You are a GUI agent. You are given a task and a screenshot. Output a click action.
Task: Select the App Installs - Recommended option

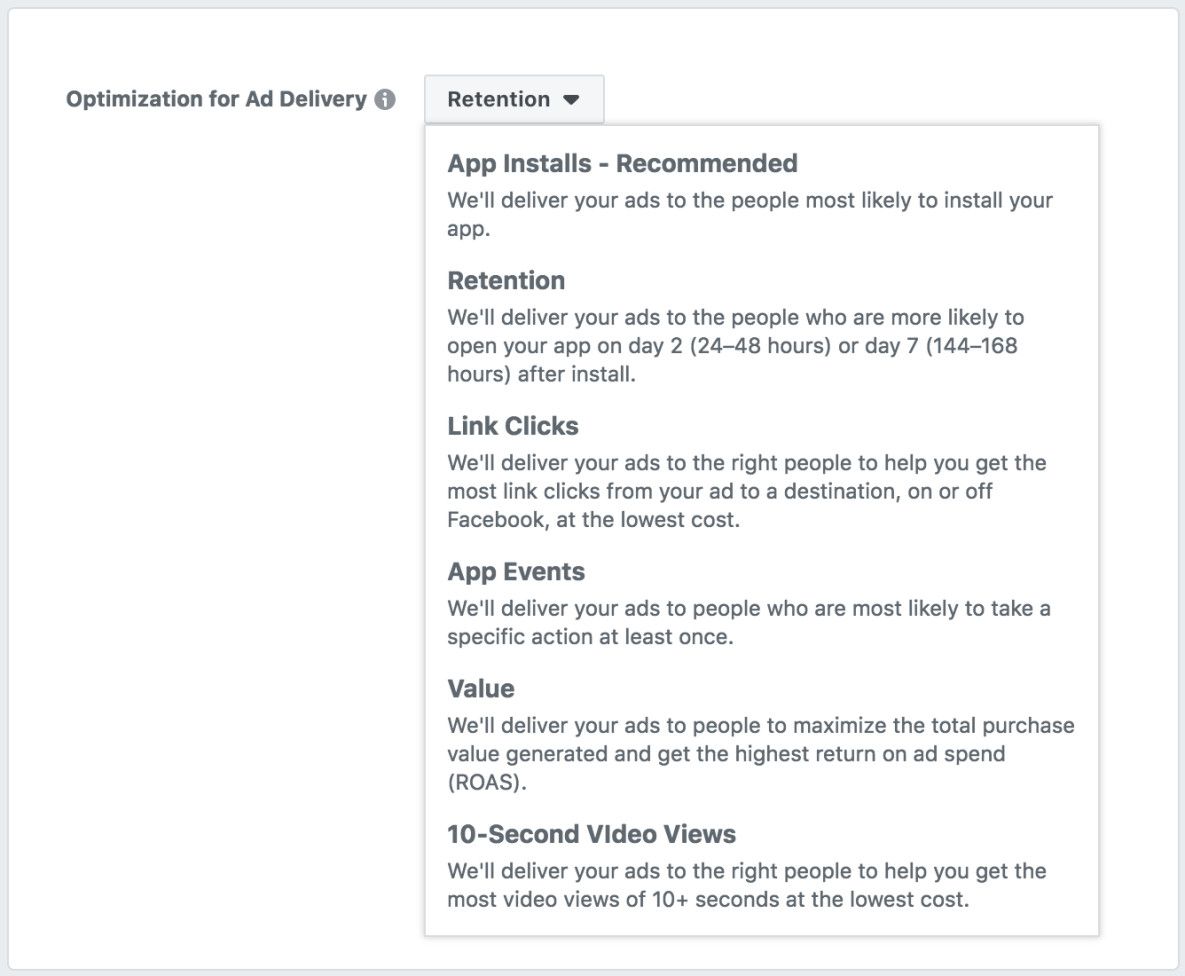pyautogui.click(x=622, y=163)
